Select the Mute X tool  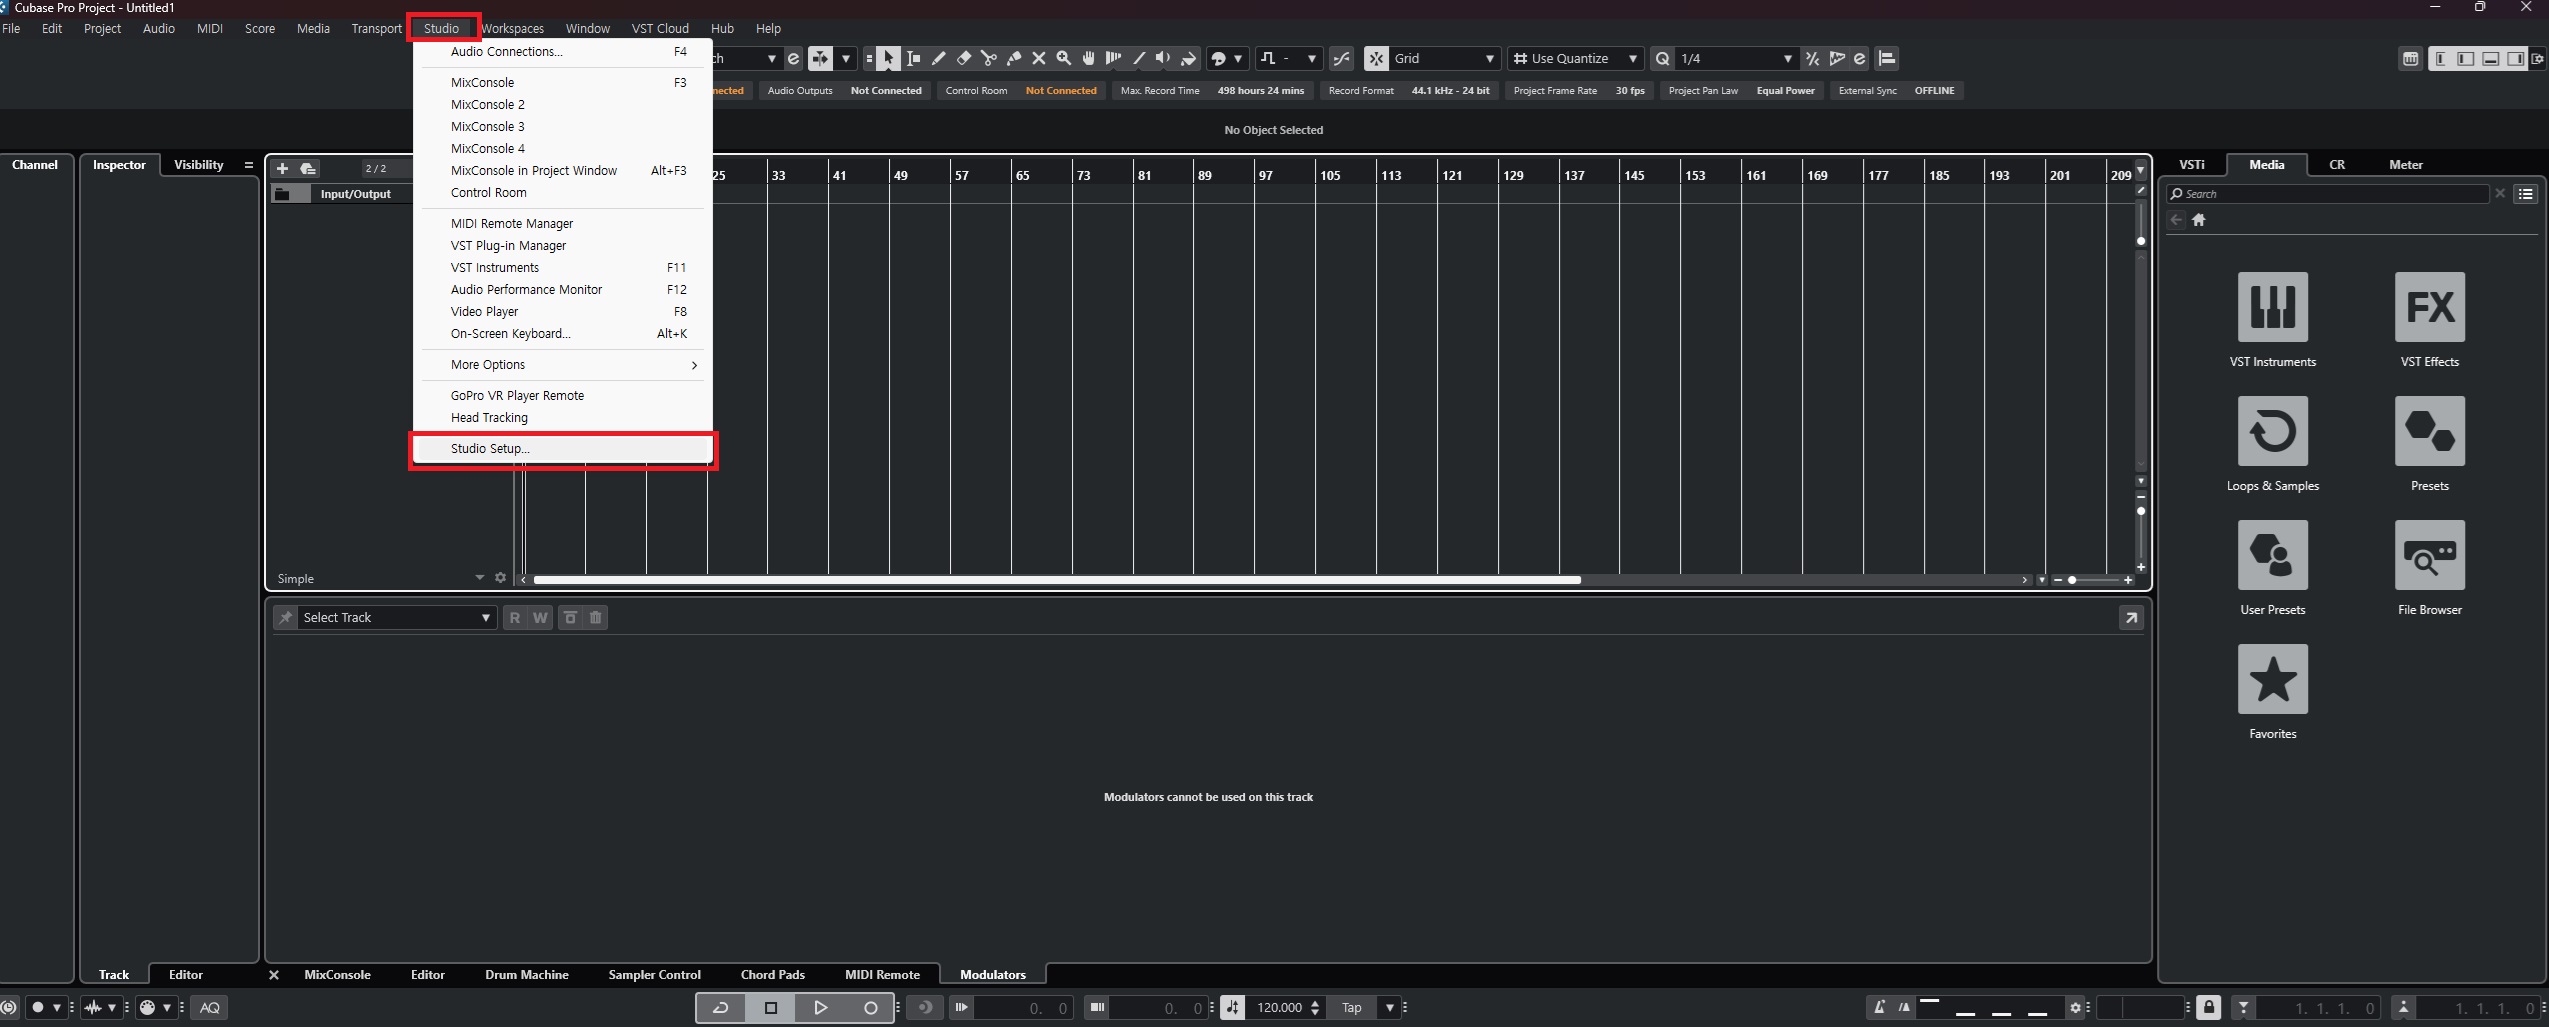point(1038,58)
